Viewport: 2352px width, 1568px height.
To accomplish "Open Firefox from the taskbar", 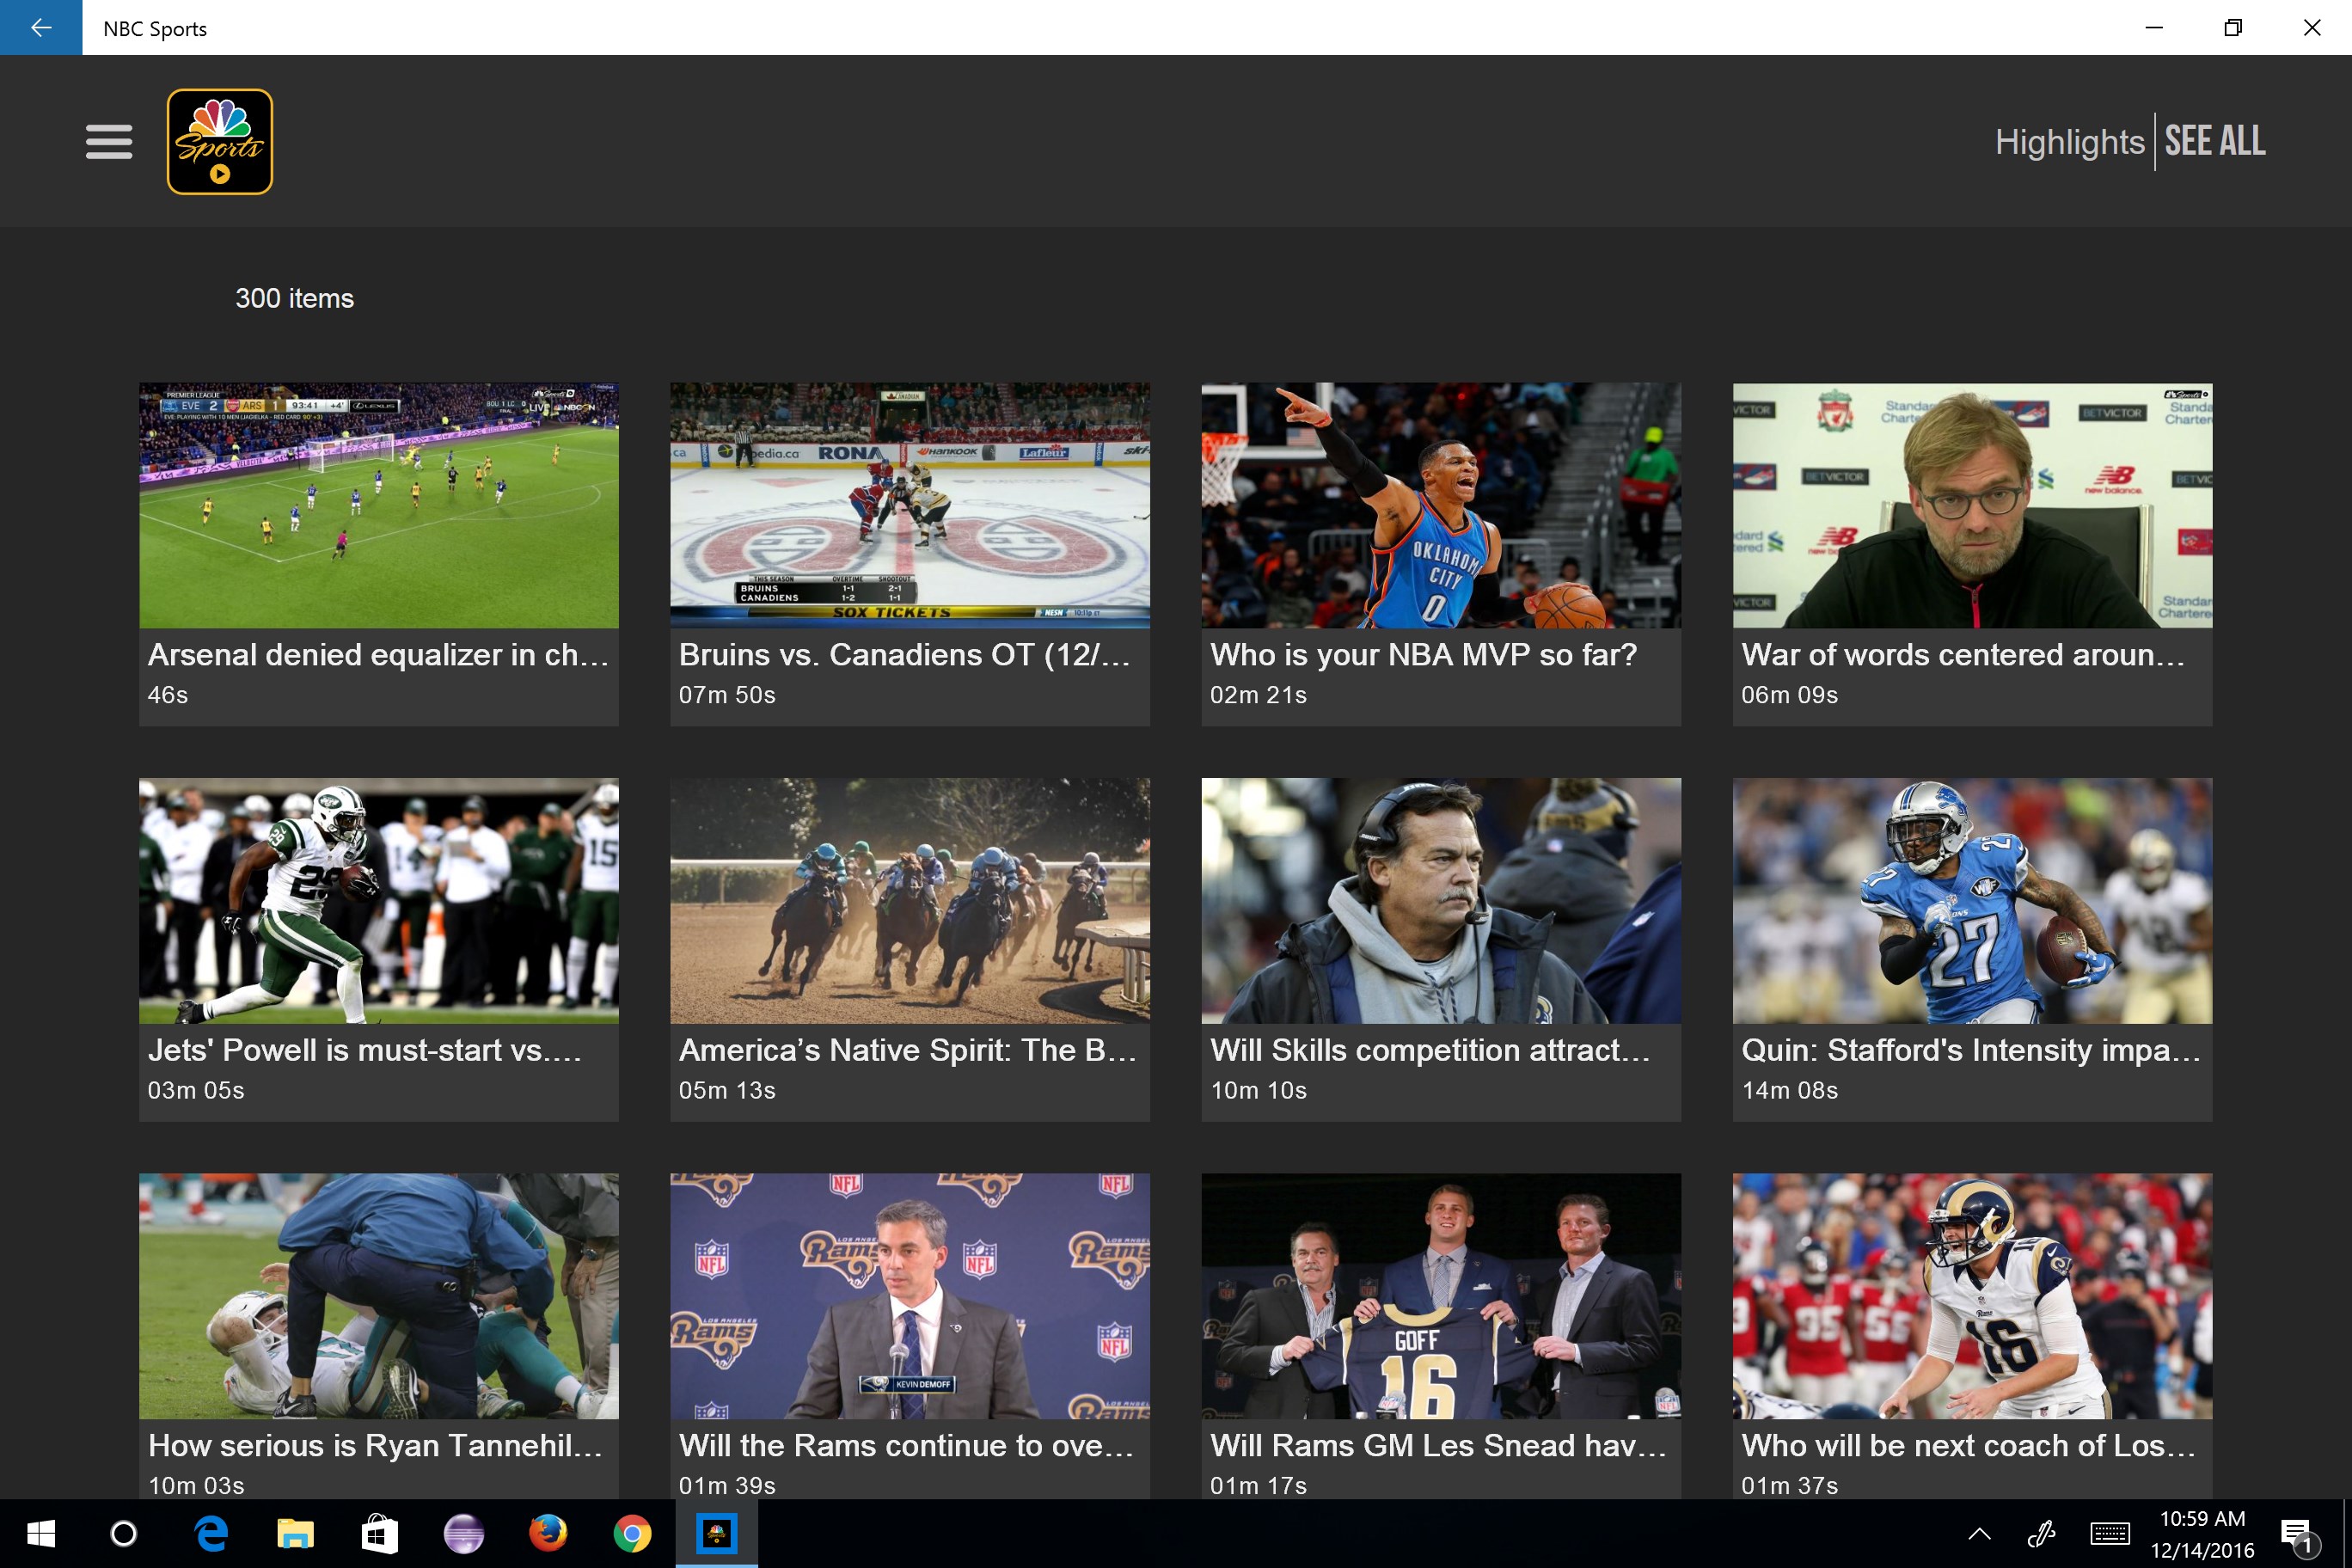I will [547, 1533].
